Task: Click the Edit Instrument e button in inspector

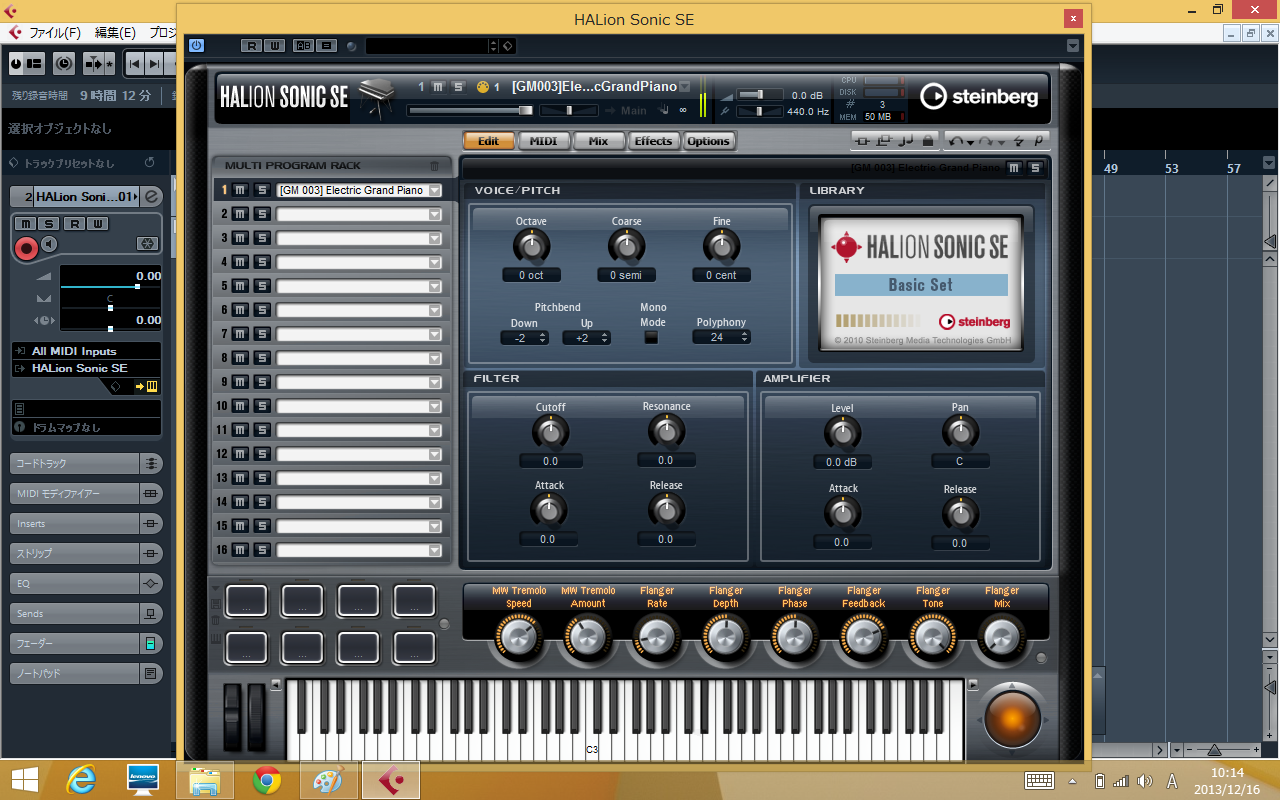Action: click(152, 197)
